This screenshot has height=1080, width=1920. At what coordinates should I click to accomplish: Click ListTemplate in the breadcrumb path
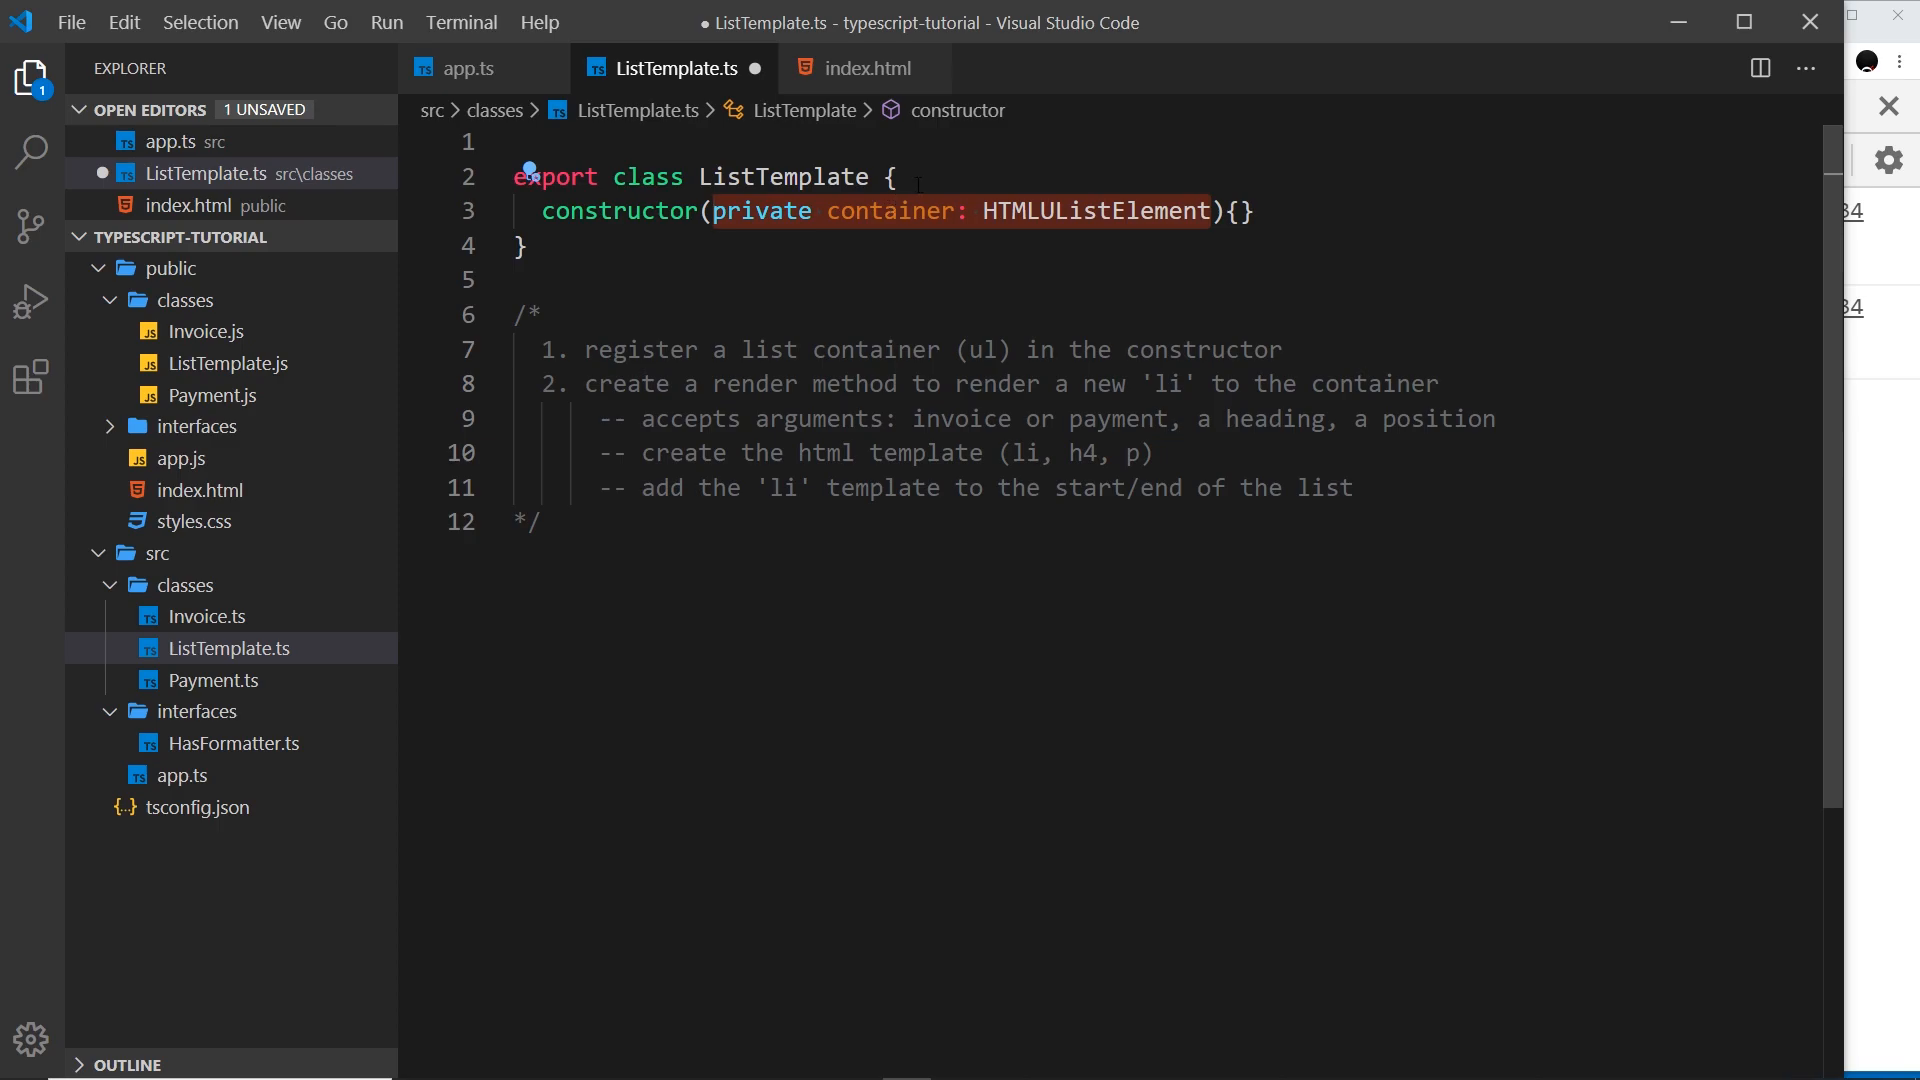[804, 110]
